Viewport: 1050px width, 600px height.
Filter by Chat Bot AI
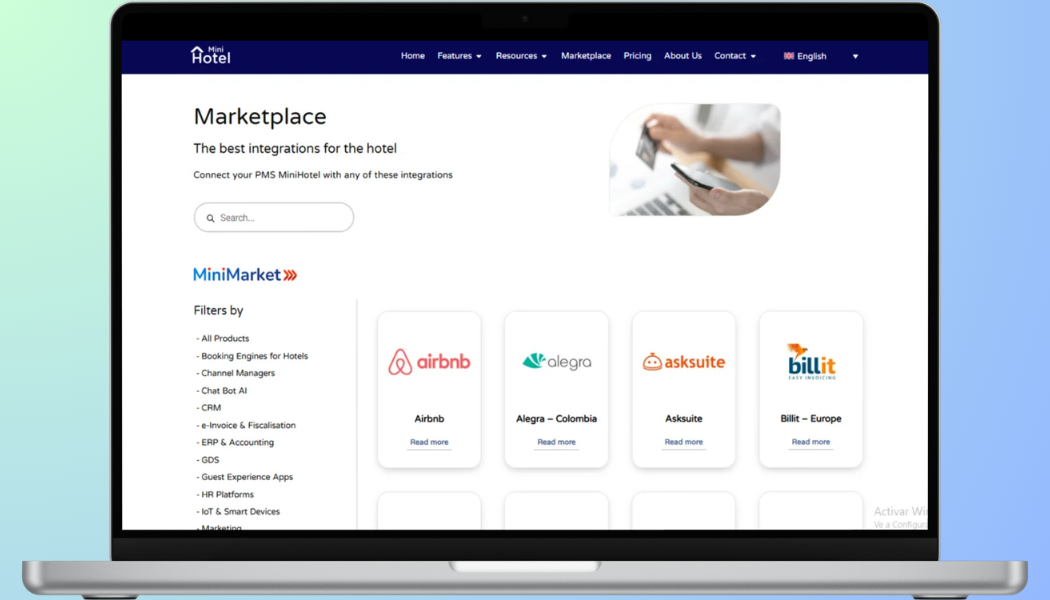(x=222, y=390)
